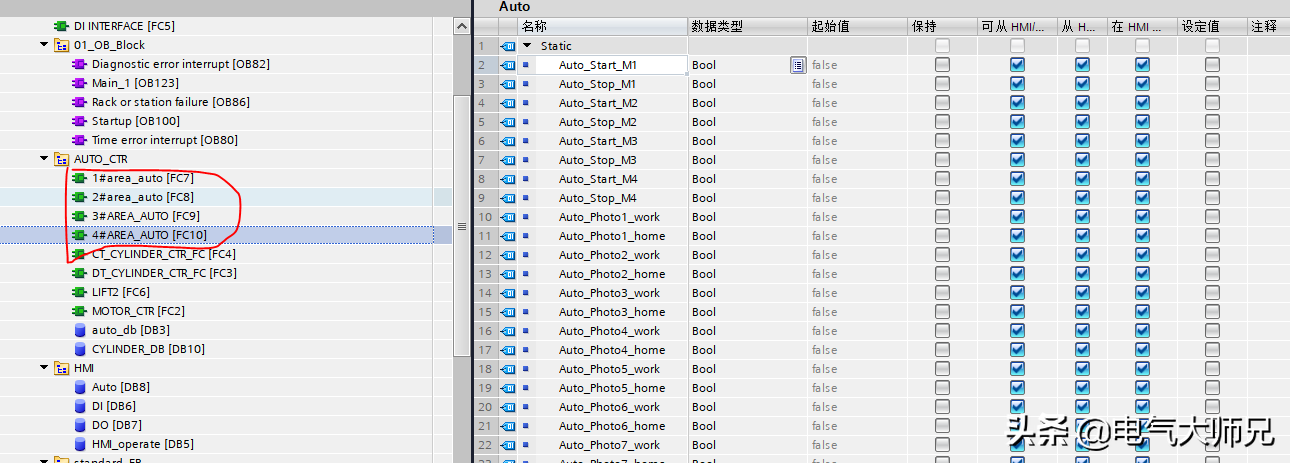The image size is (1290, 463).
Task: Click the DT_CYLINDER_CTR_FC [FC3] function icon
Action: click(x=80, y=273)
